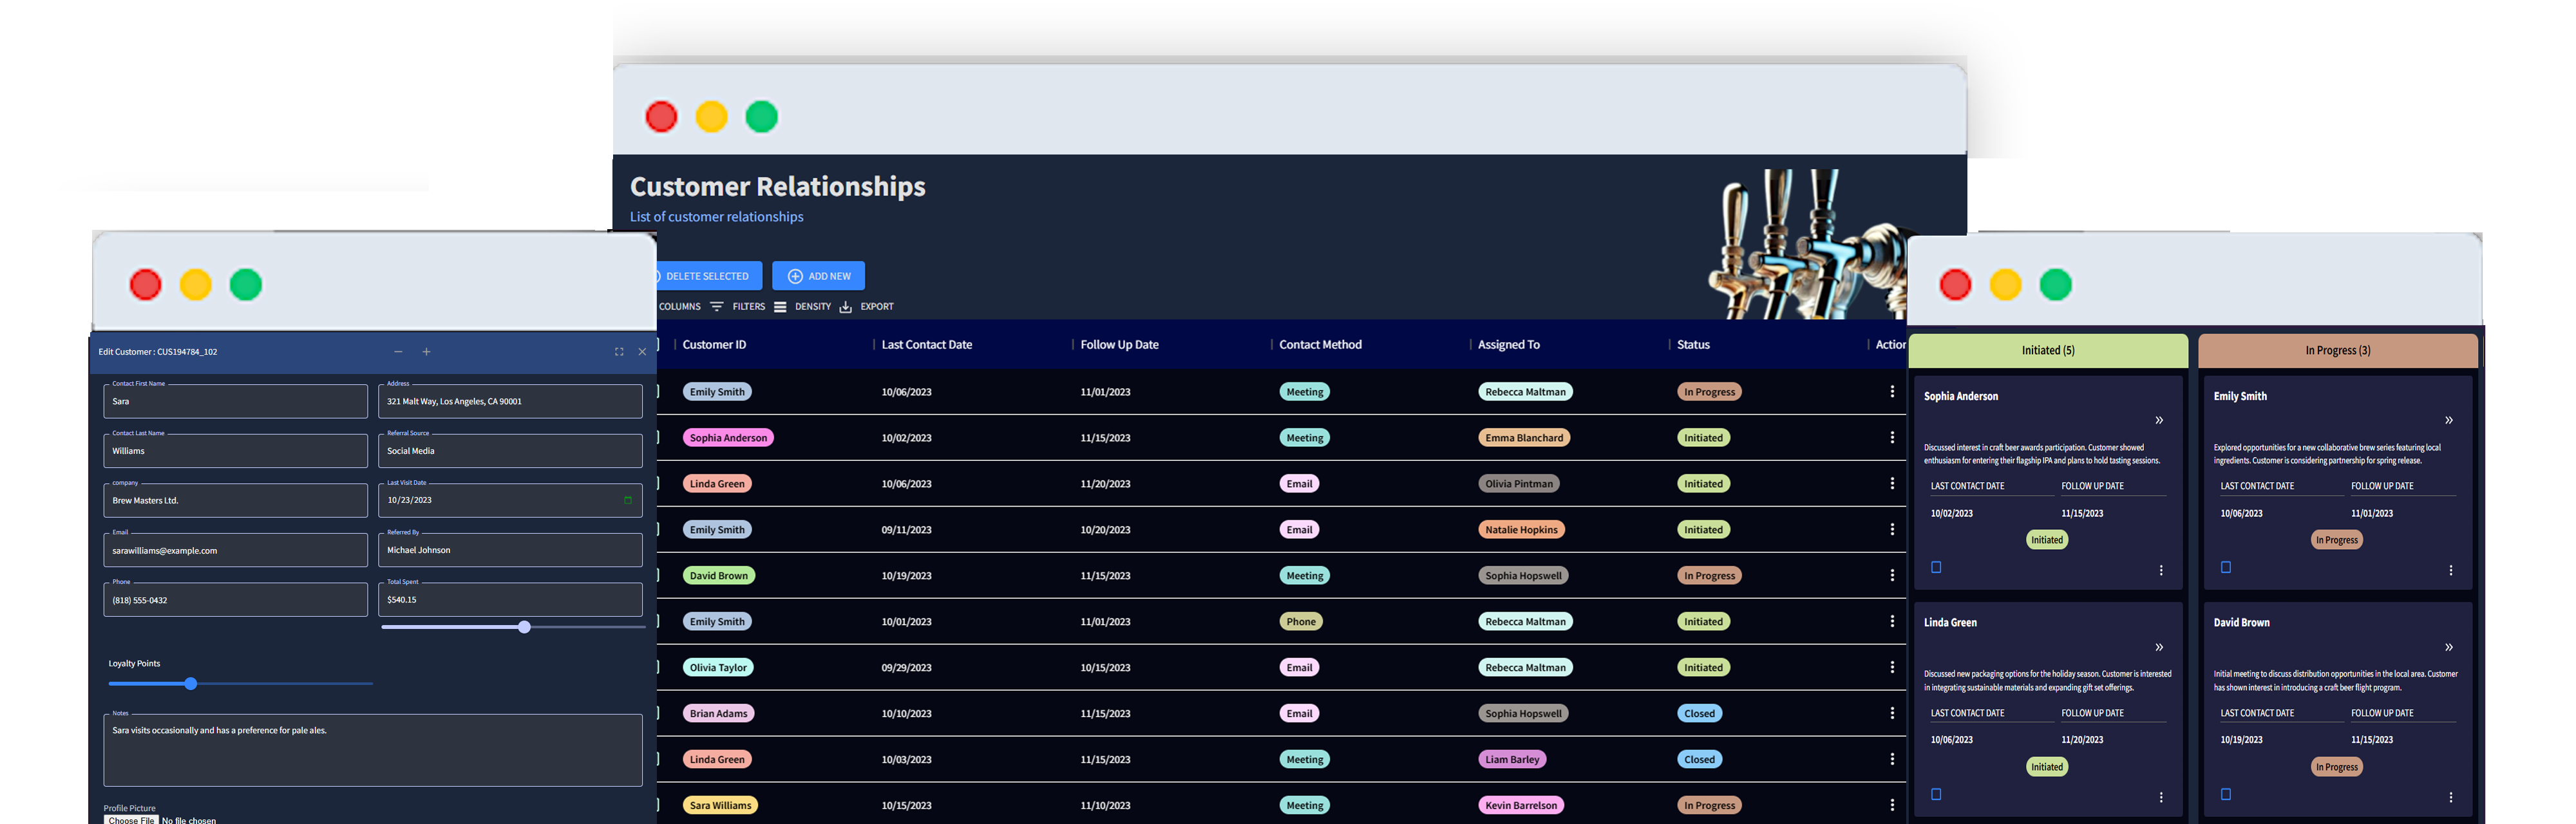Select the Initiated (5) column header

(2047, 351)
